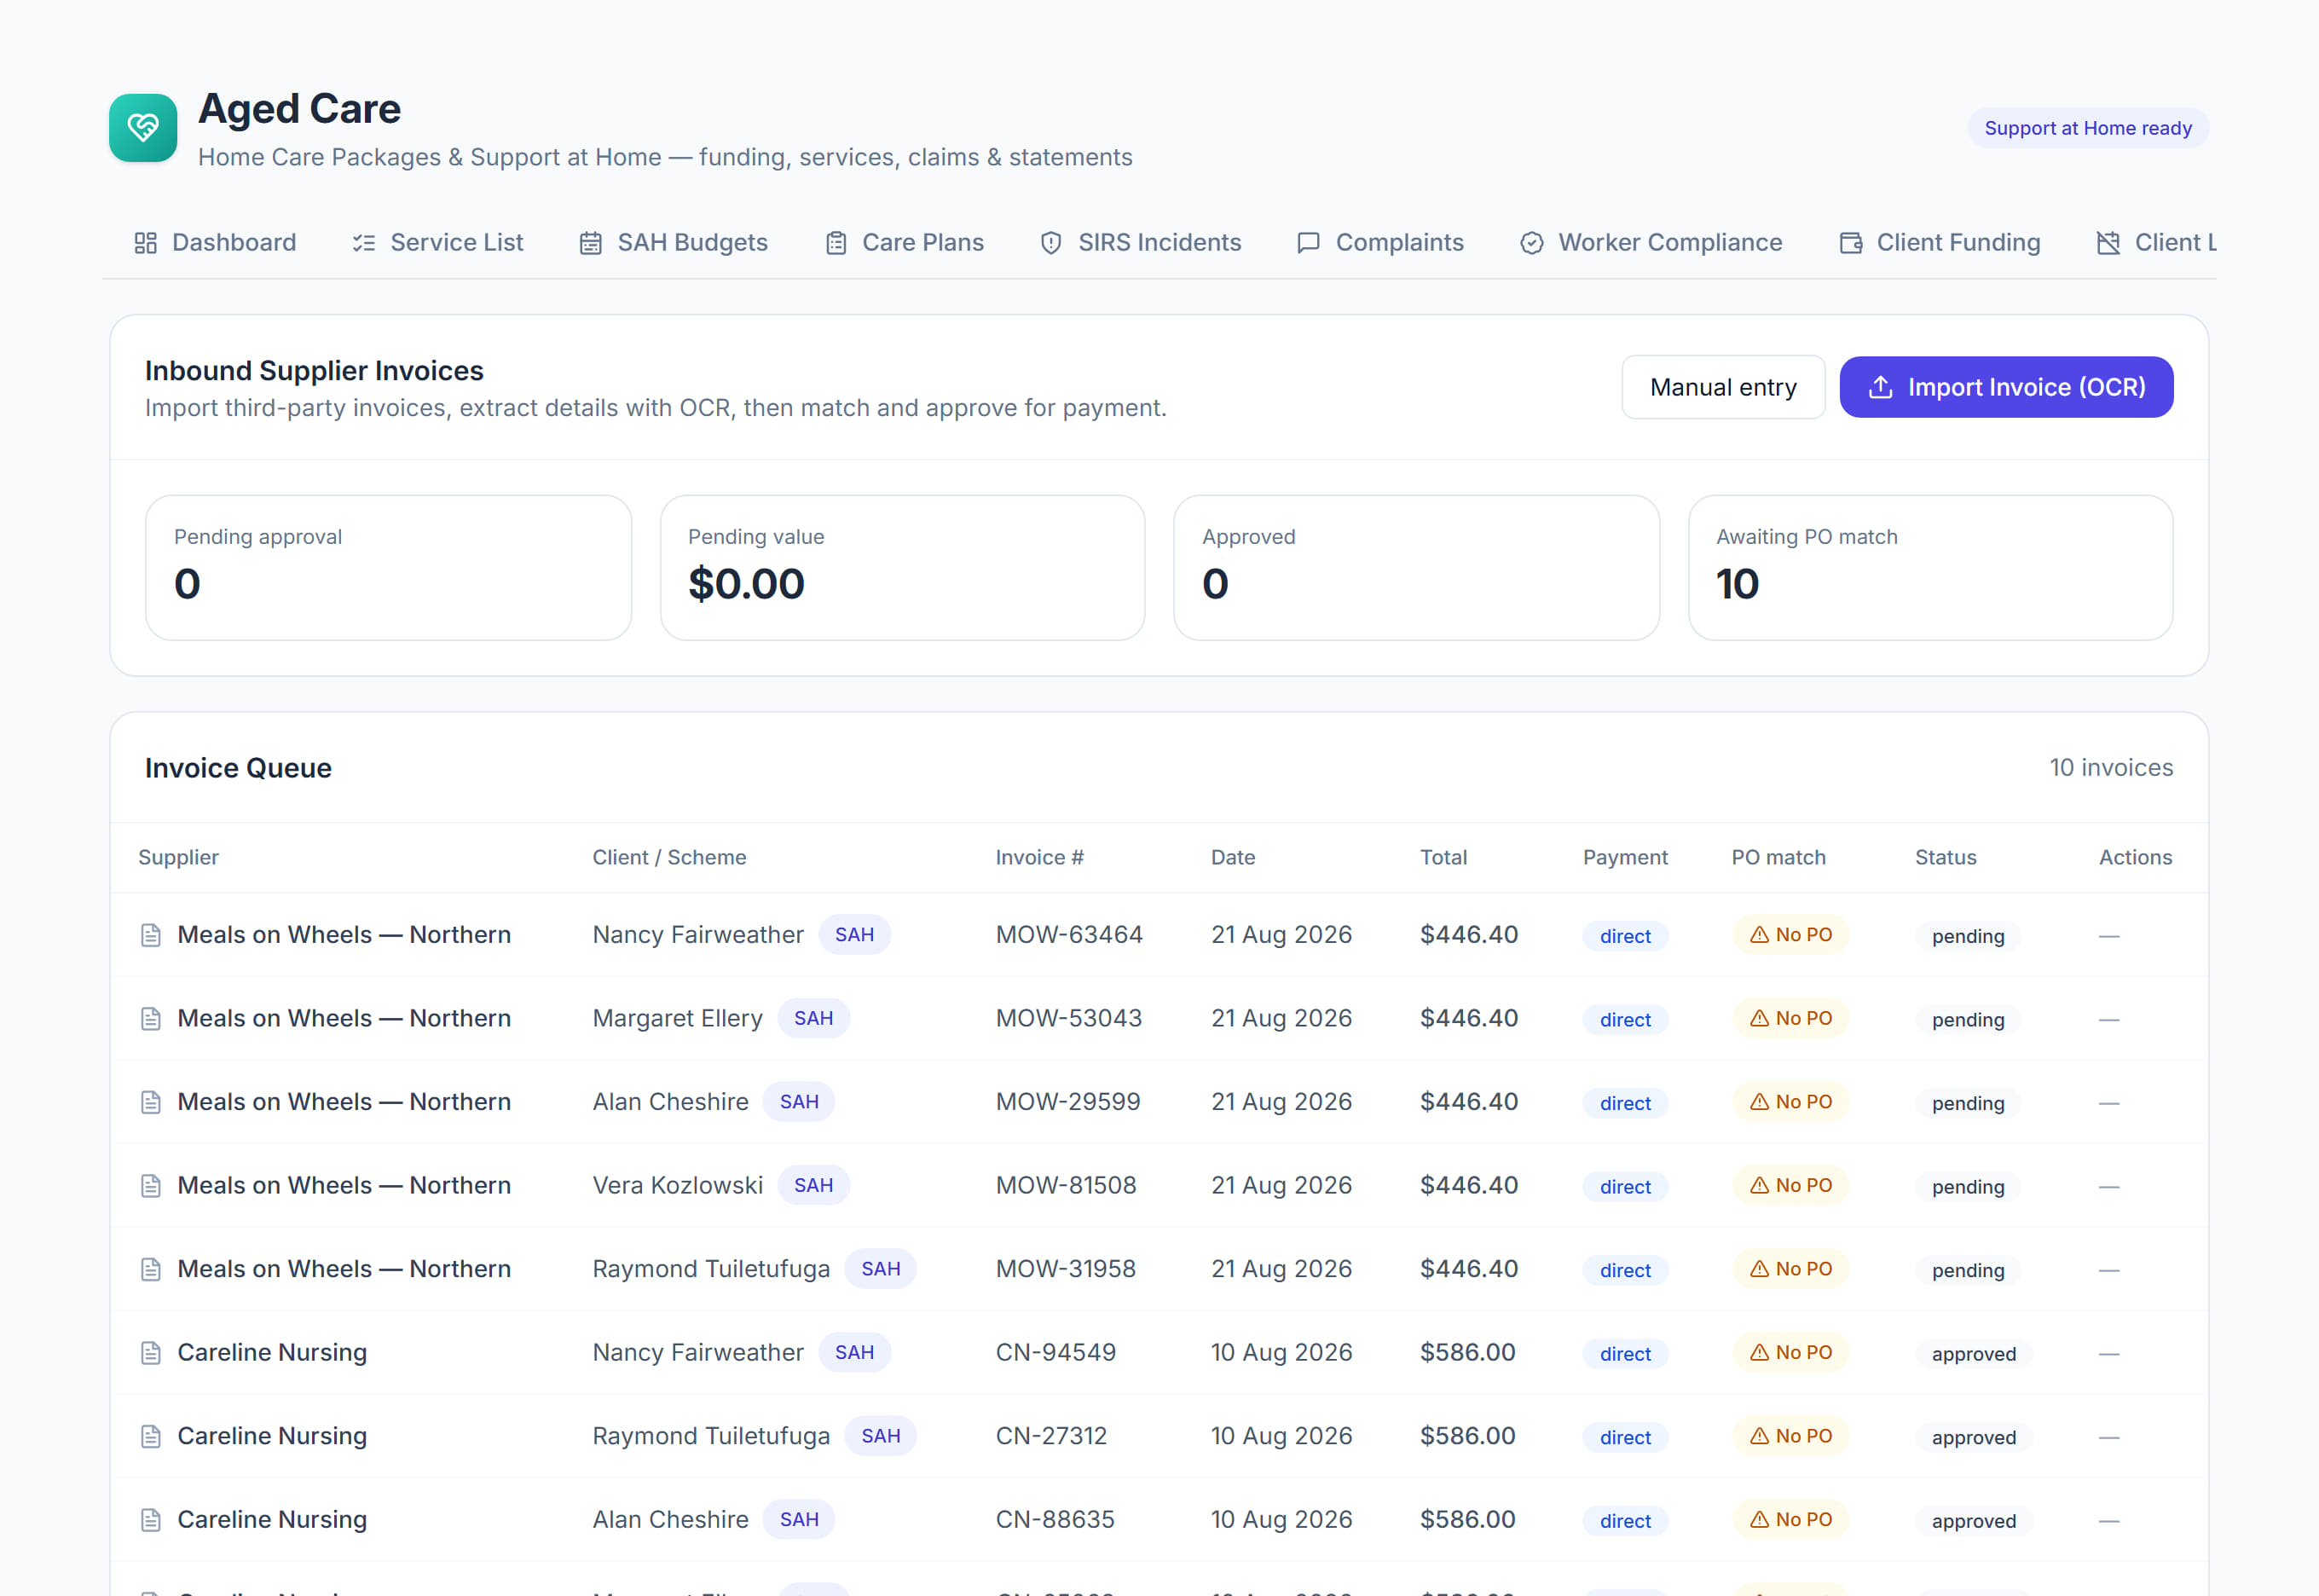Click the 10 invoices count label
2319x1596 pixels.
[x=2111, y=768]
